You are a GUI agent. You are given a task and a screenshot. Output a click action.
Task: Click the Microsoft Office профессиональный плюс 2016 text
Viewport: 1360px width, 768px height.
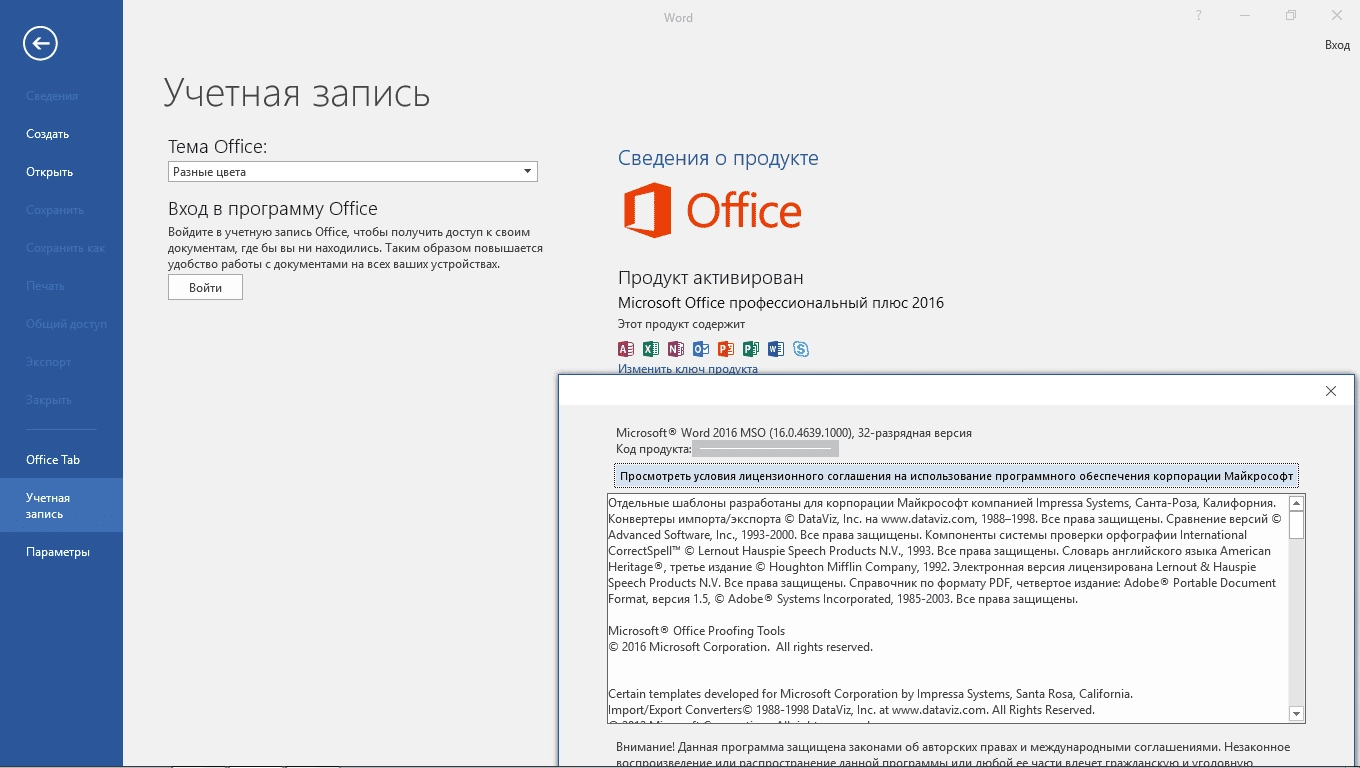tap(781, 303)
